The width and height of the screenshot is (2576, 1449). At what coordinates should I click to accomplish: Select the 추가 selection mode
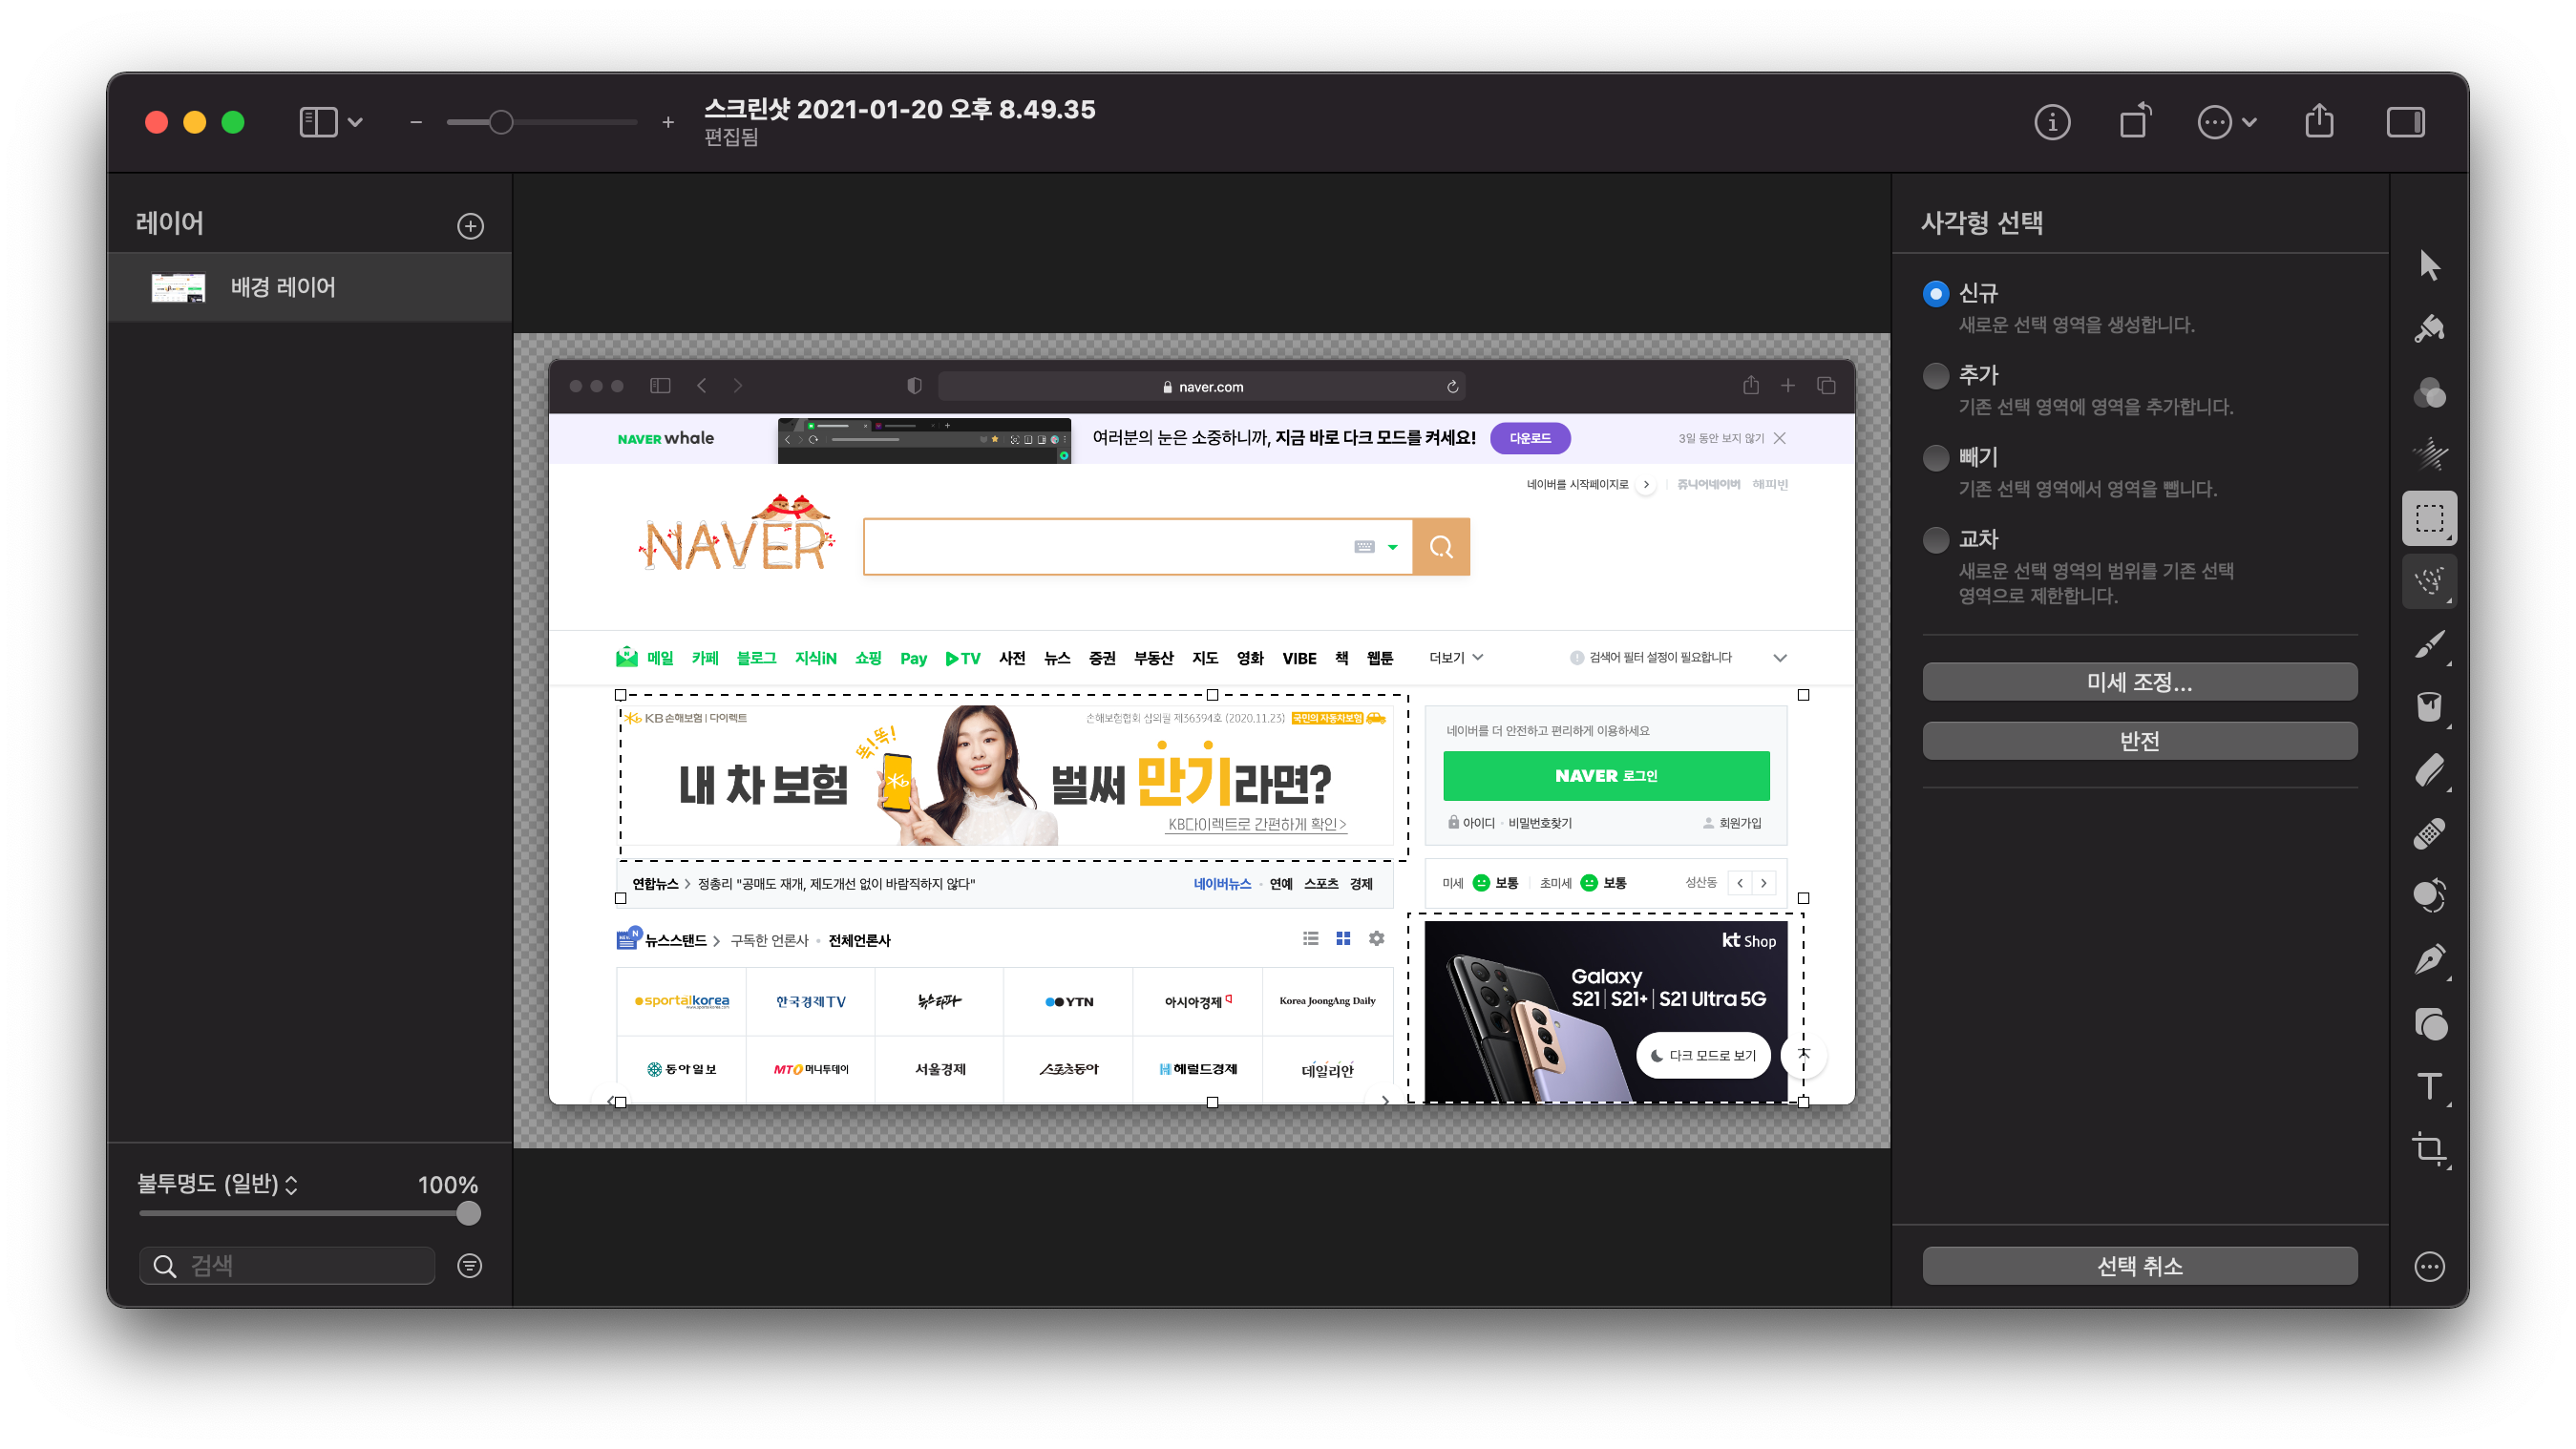1936,376
